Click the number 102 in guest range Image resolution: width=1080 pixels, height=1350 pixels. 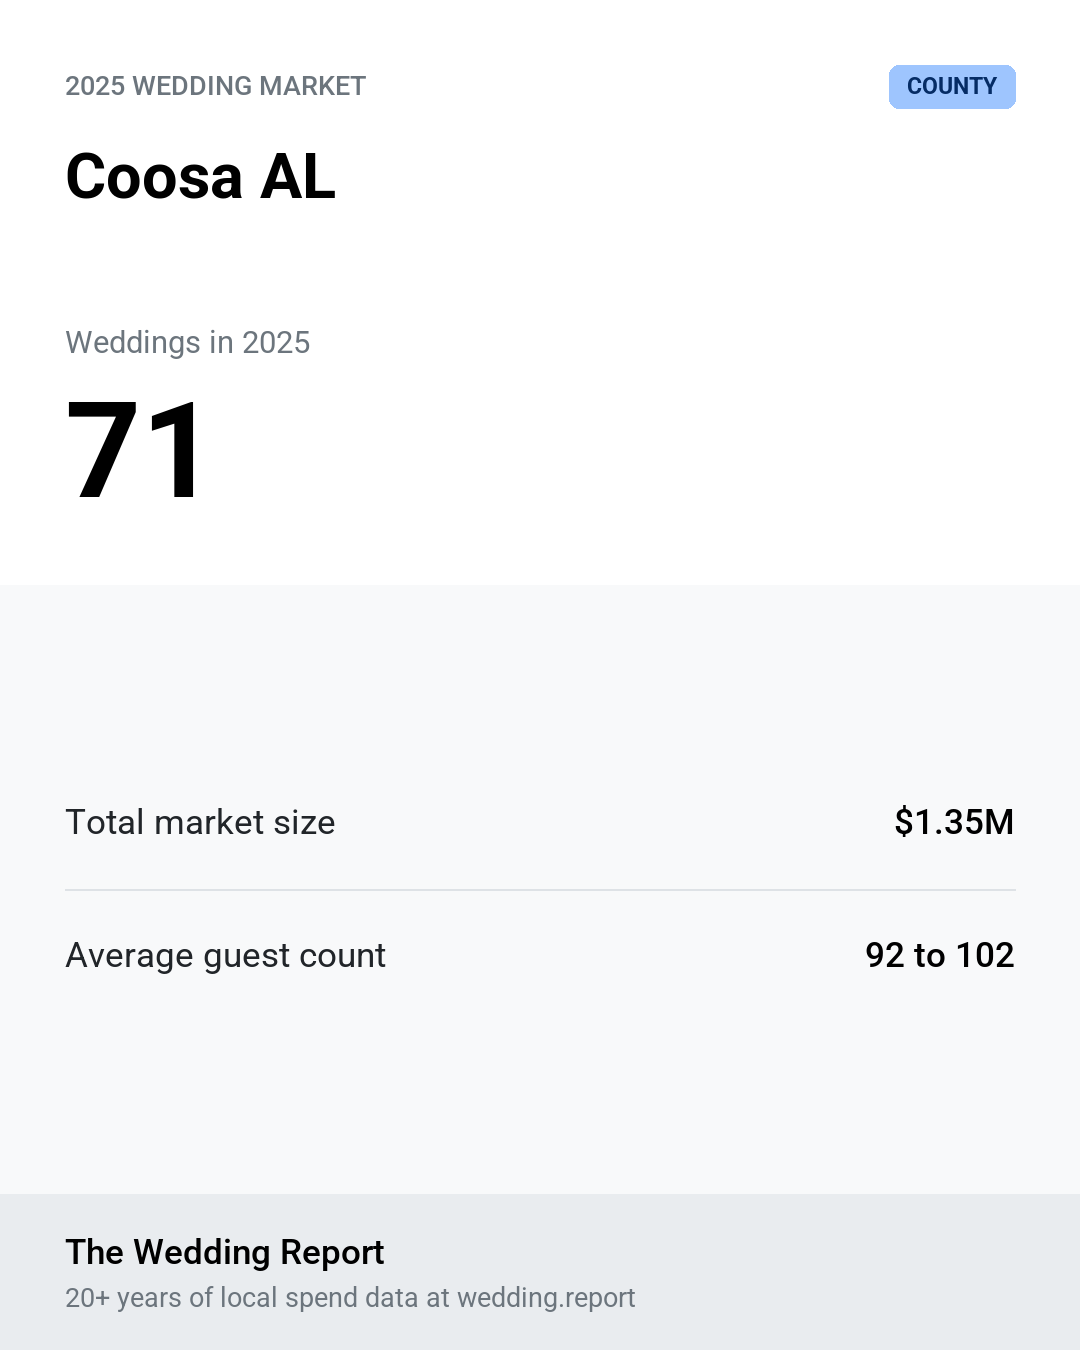[x=985, y=955]
